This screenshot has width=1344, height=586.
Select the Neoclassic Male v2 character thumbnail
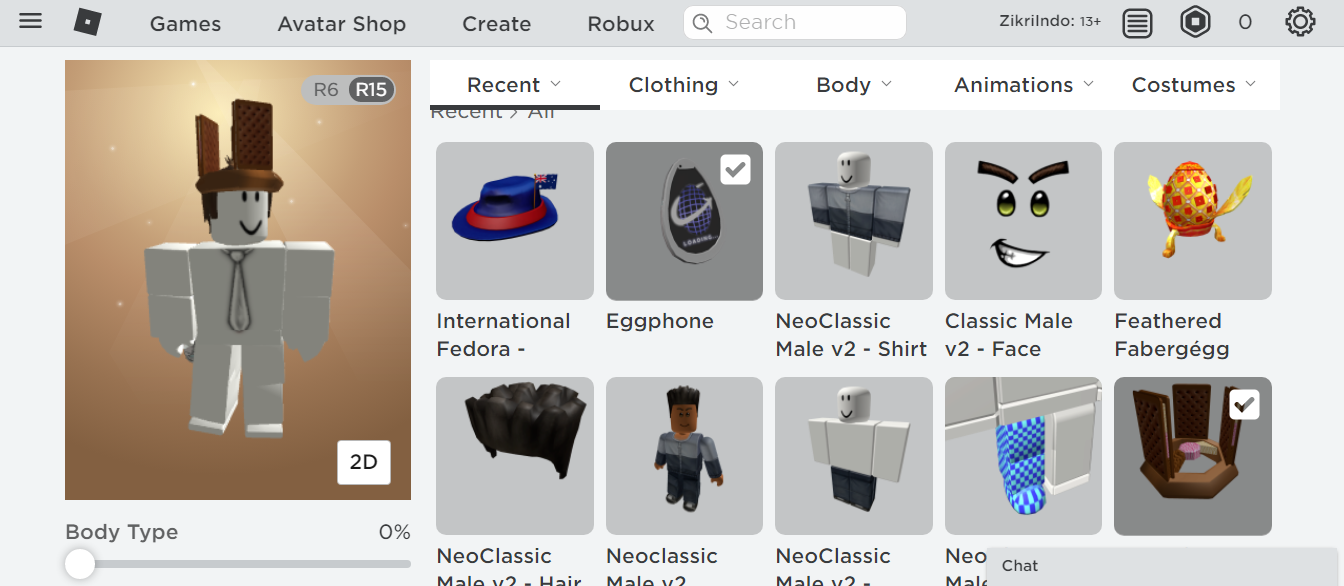coord(684,456)
